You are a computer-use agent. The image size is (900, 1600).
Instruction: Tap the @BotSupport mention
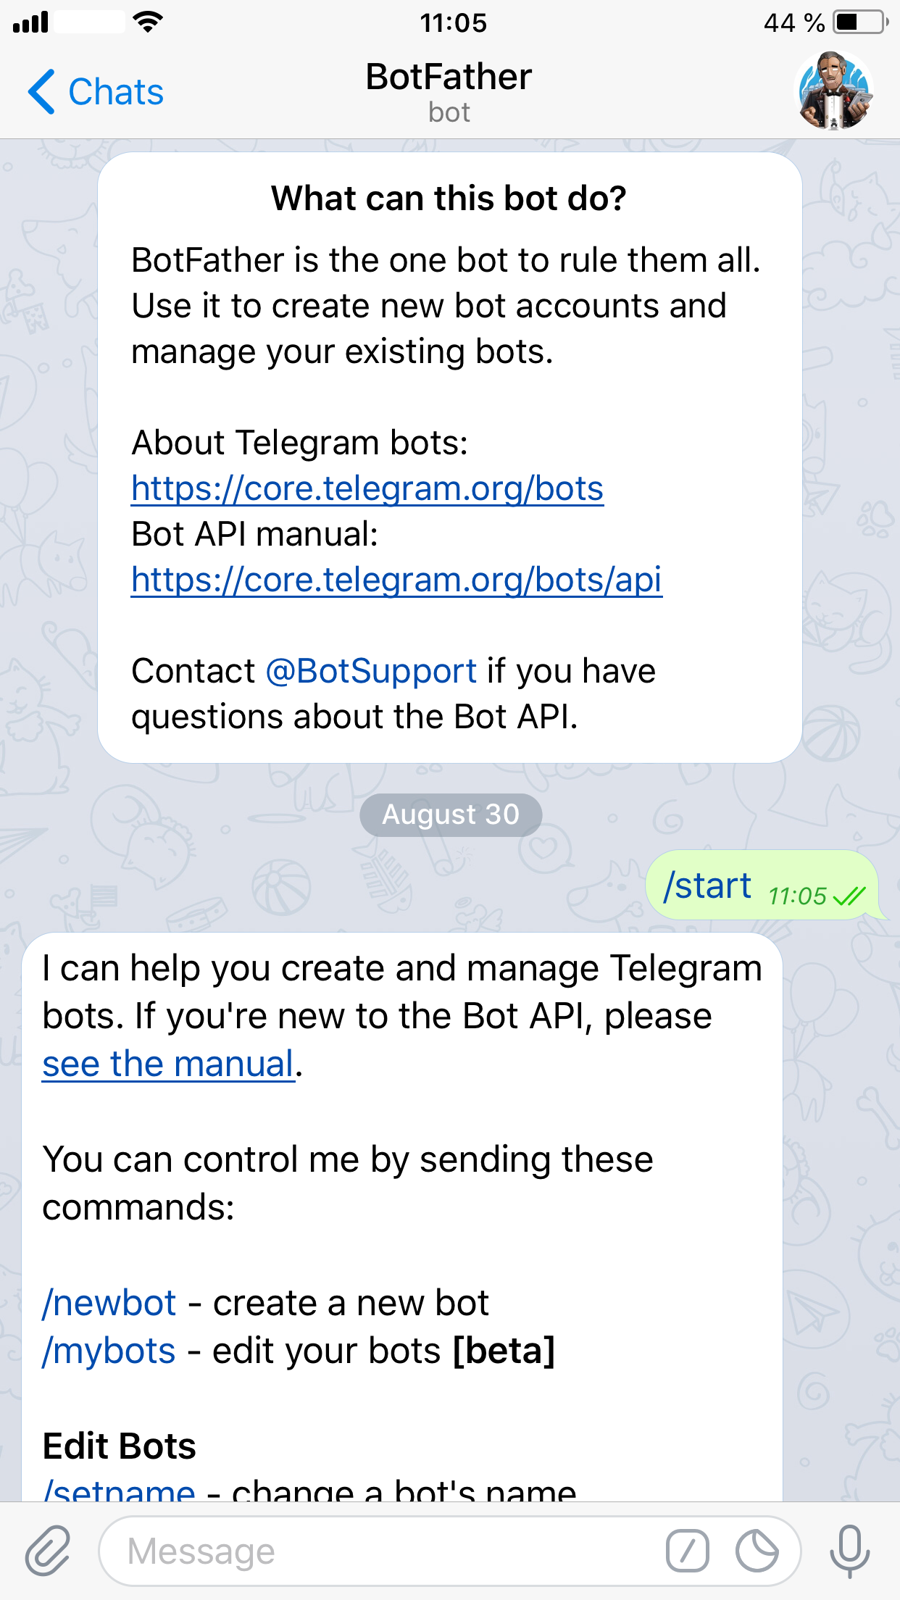(x=371, y=671)
